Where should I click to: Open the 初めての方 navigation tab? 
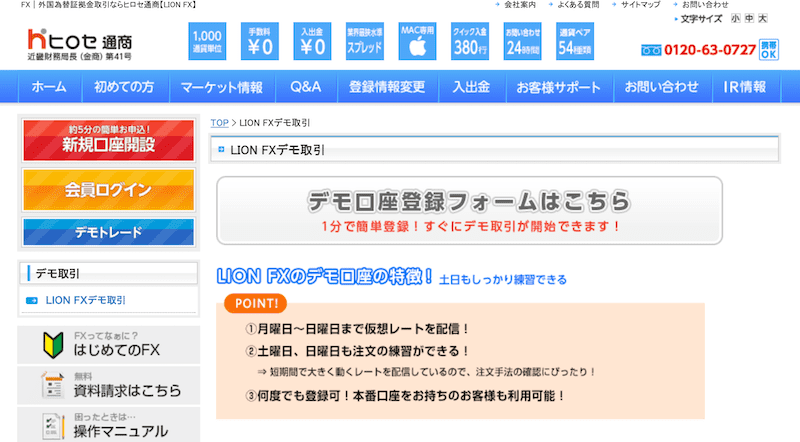click(x=124, y=87)
